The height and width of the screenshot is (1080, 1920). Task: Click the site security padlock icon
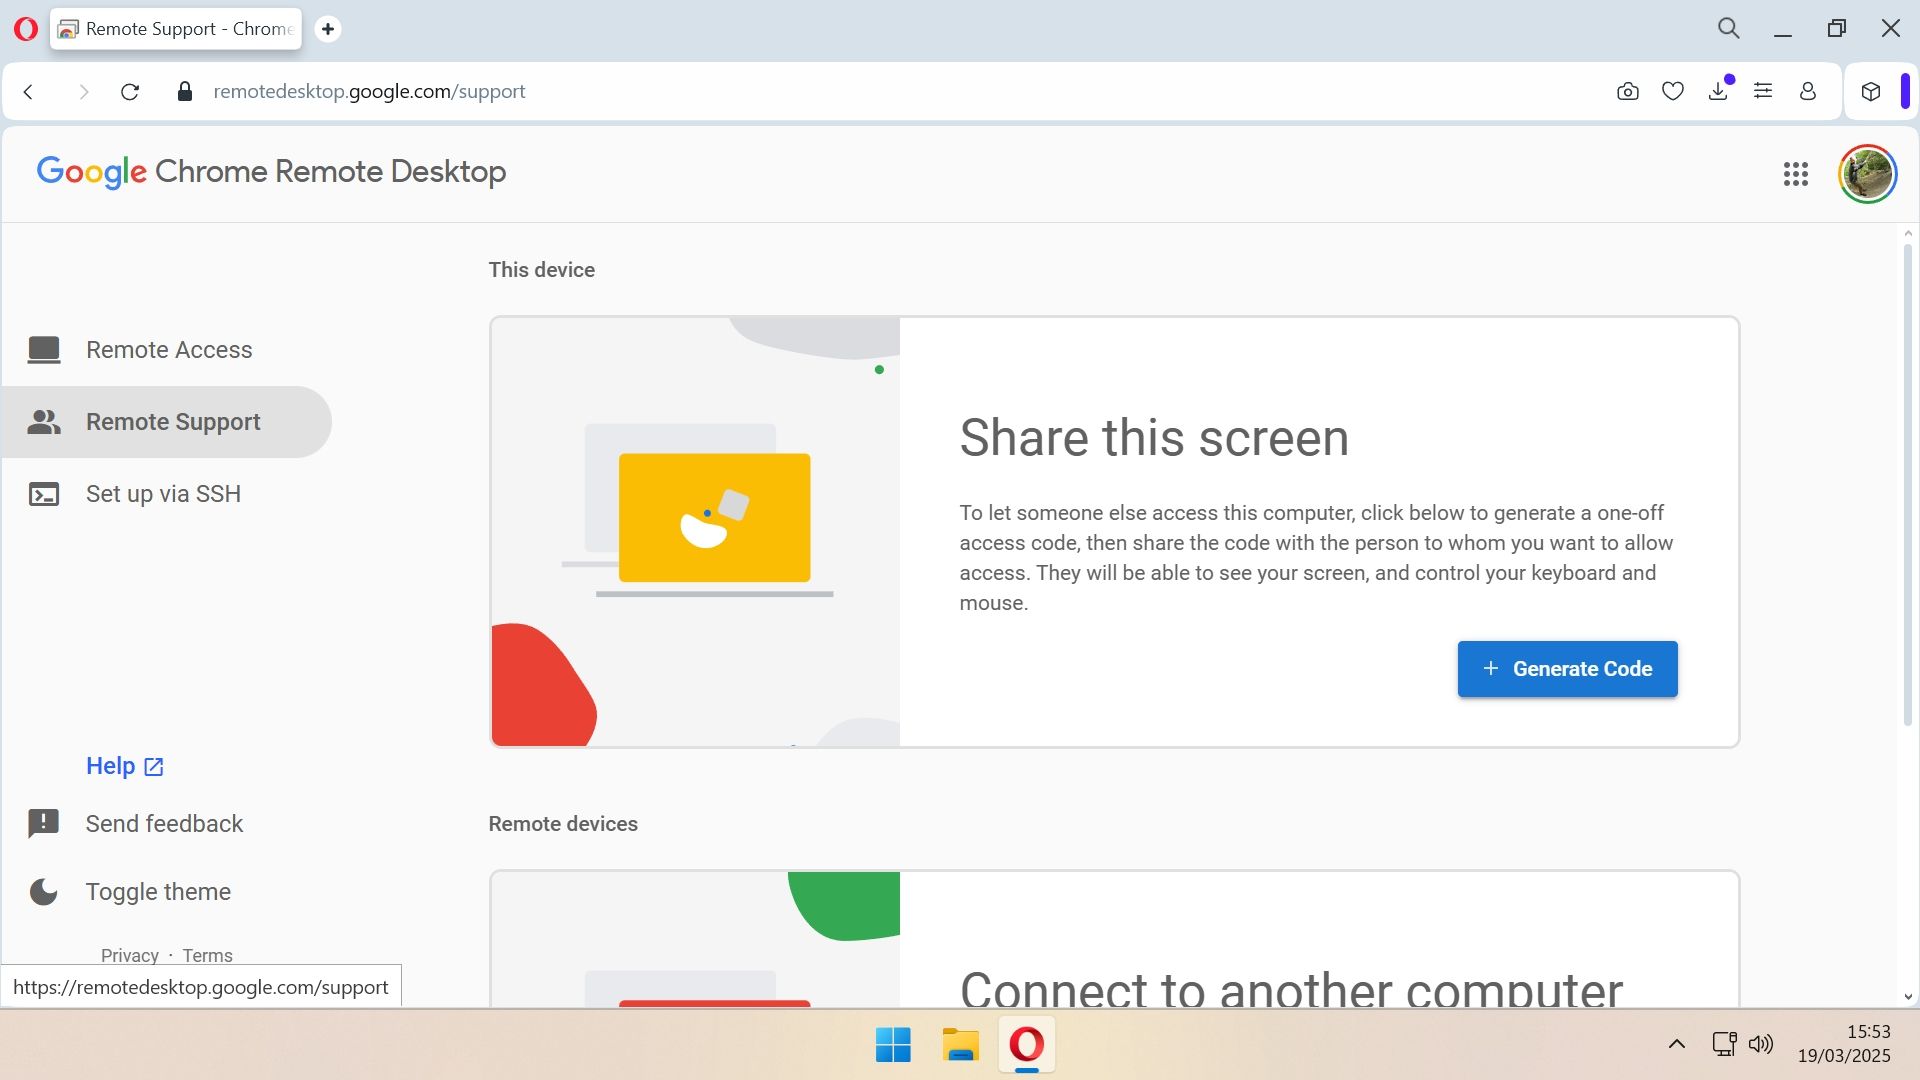(184, 91)
